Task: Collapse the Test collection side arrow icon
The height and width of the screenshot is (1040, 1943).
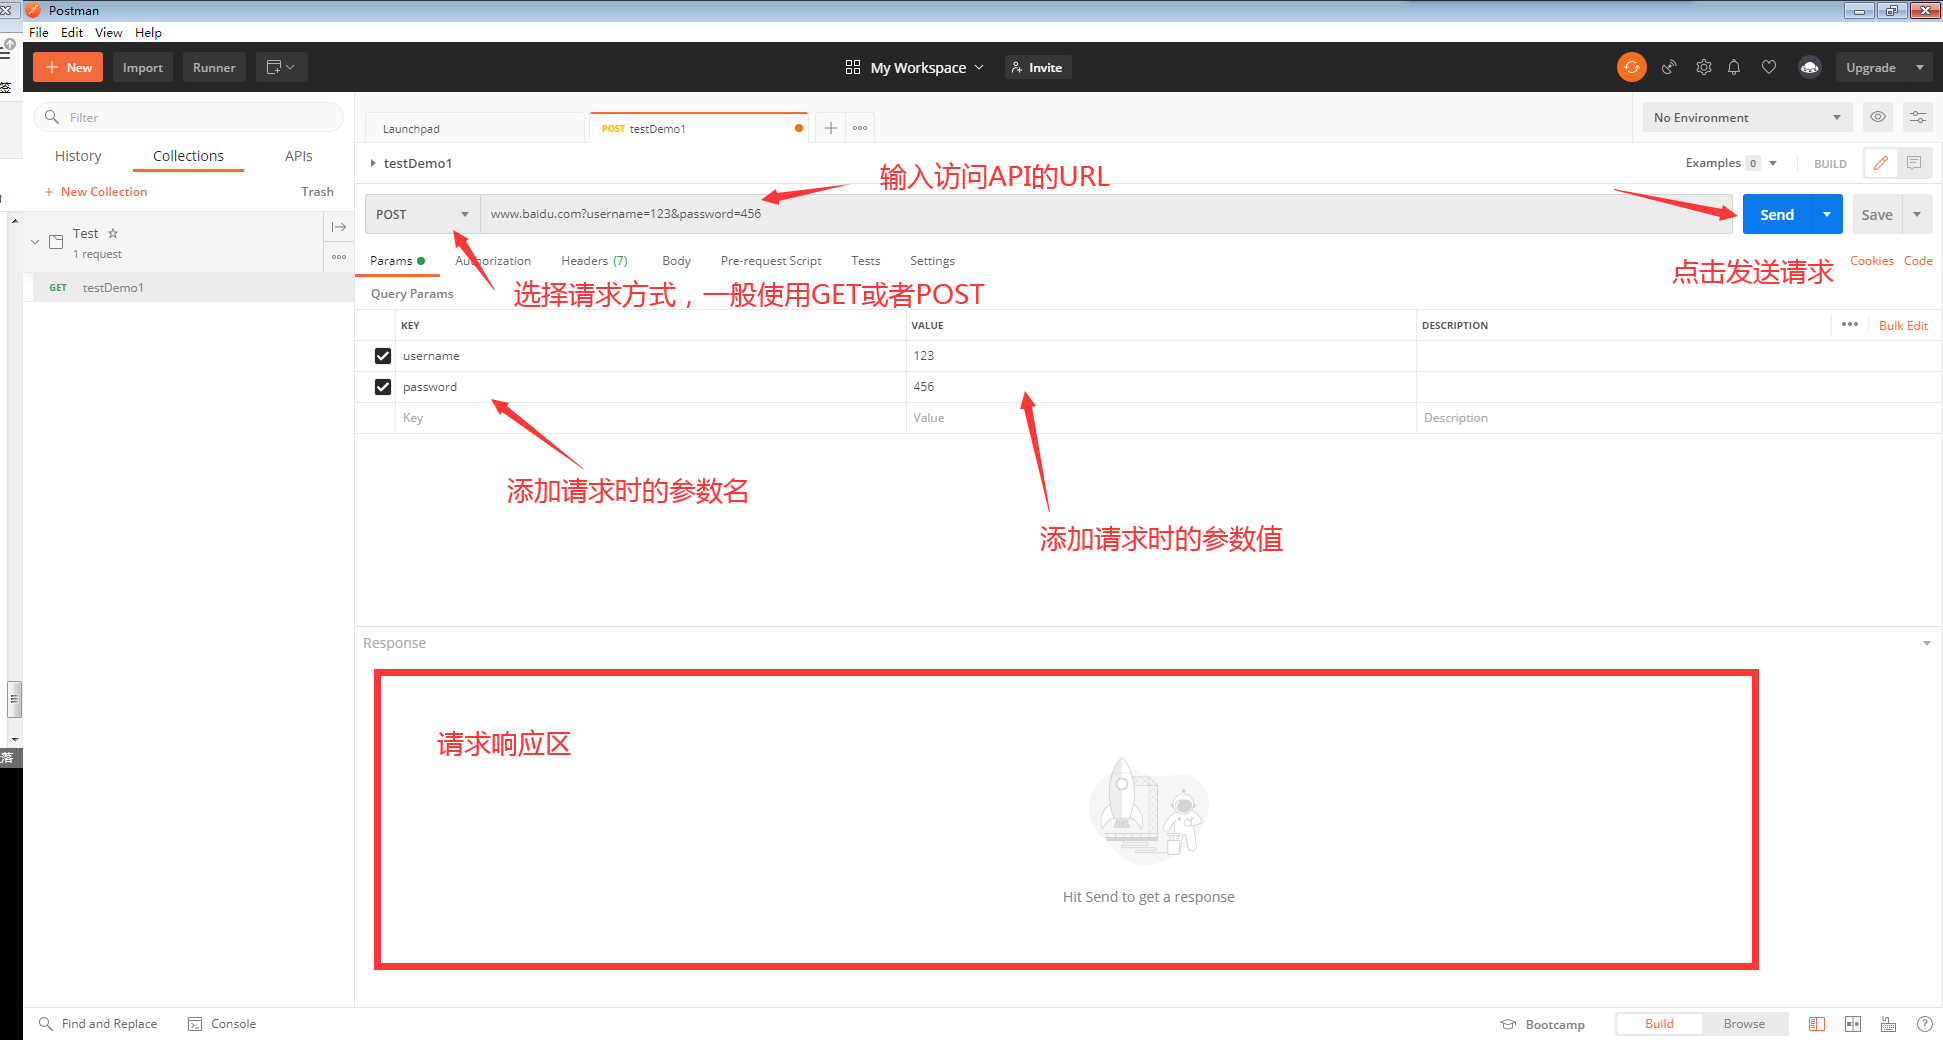Action: [339, 227]
